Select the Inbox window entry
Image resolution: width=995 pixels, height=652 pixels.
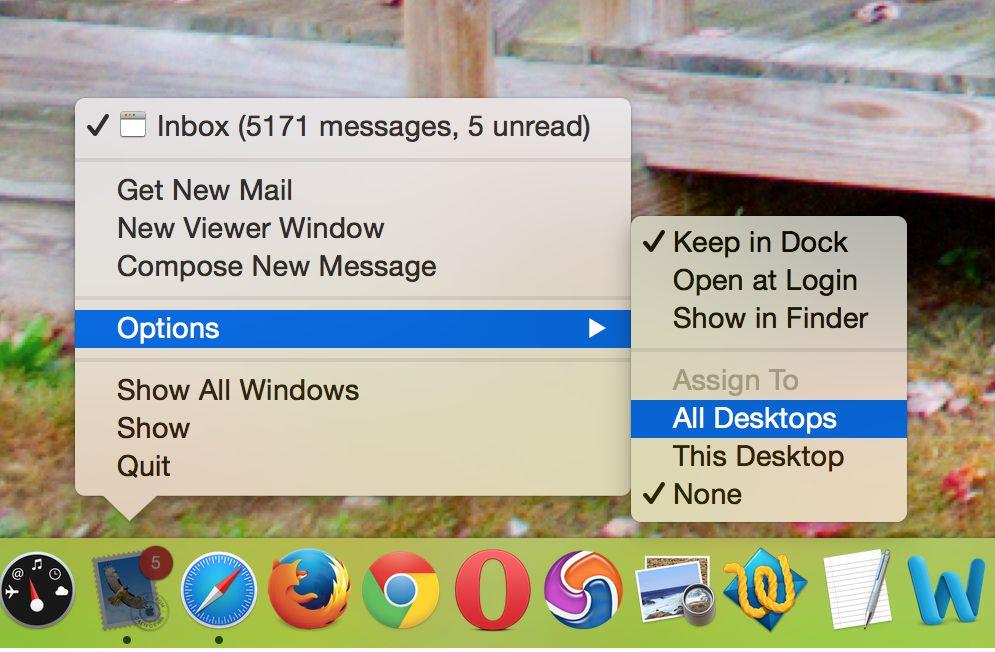pos(353,126)
